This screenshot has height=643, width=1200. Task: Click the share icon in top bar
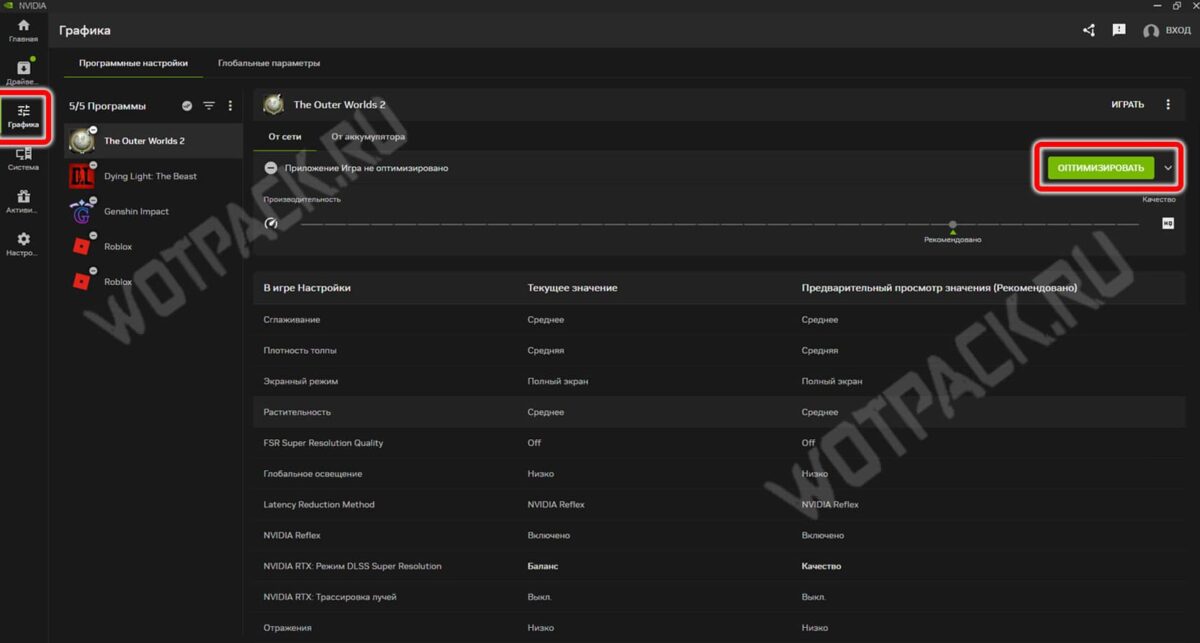1089,31
